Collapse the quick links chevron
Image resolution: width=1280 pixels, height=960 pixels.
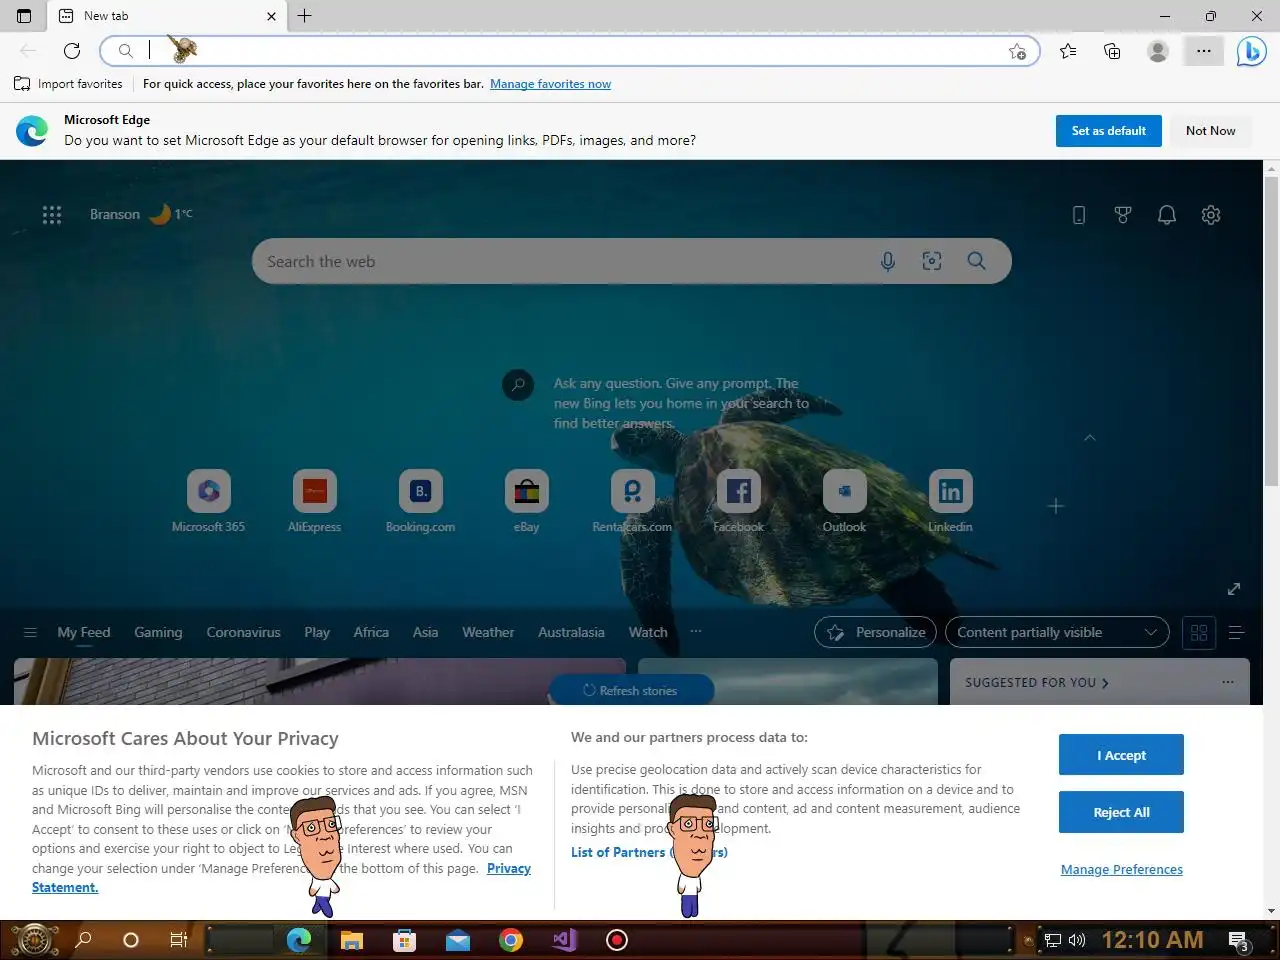coord(1090,438)
